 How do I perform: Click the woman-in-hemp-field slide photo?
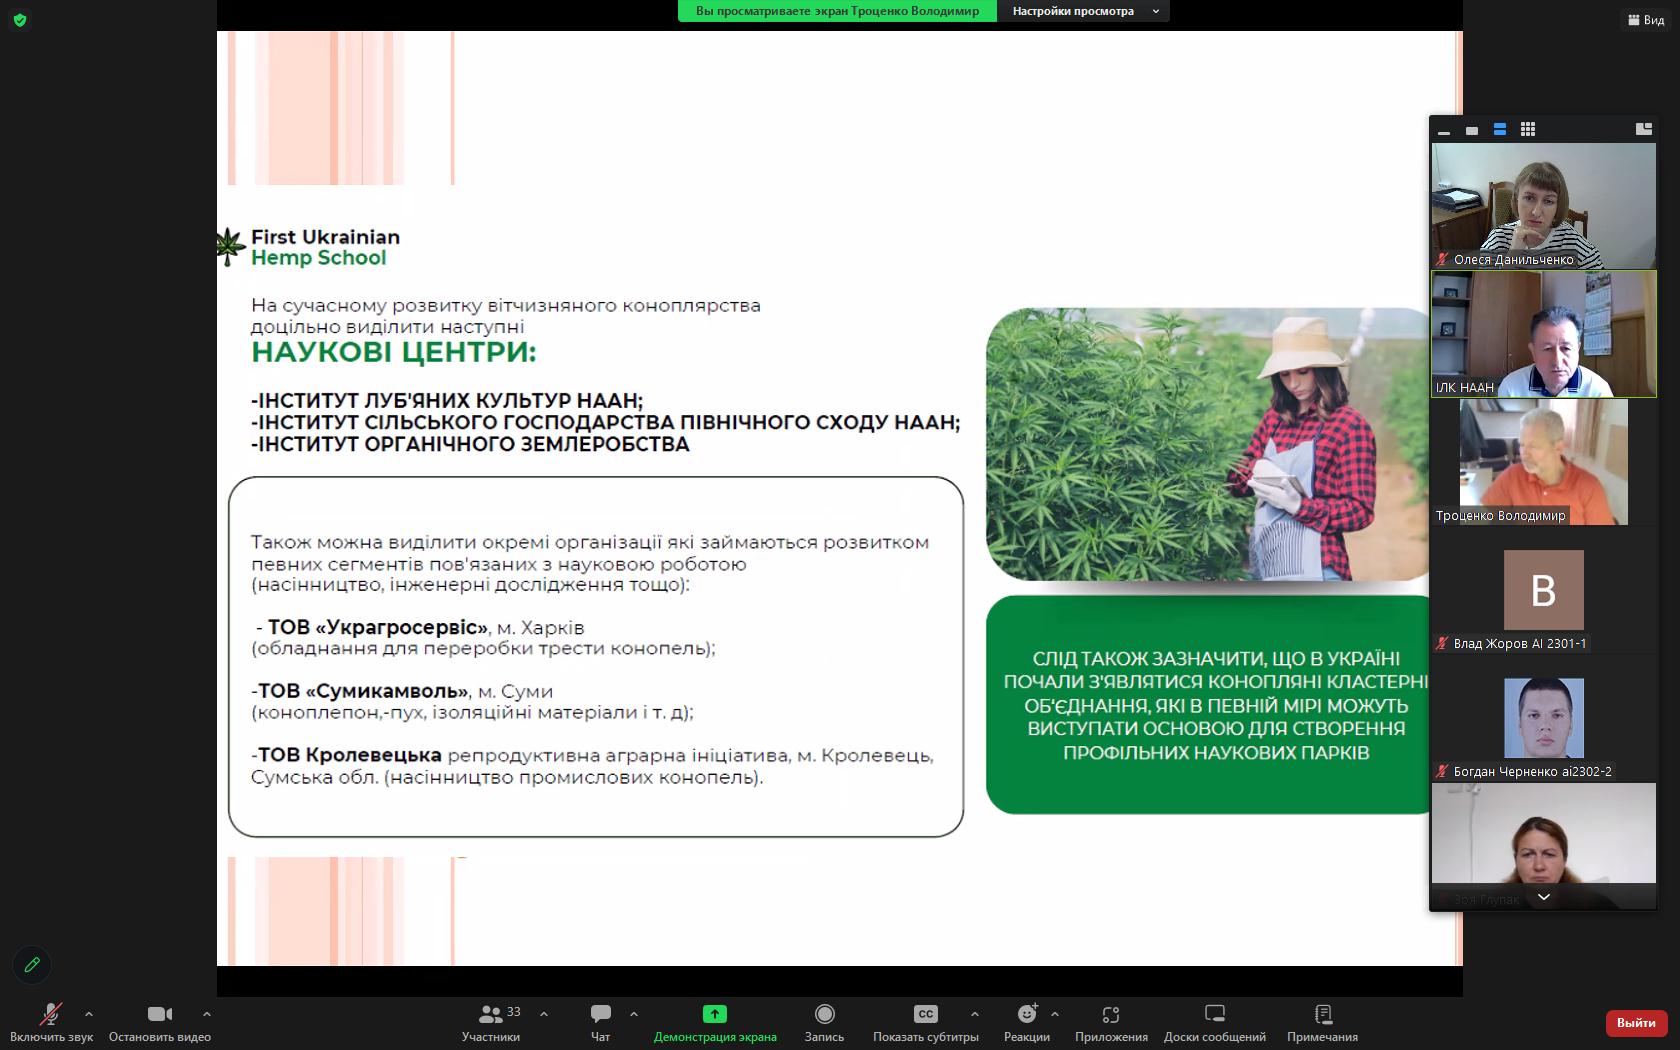click(x=1208, y=444)
